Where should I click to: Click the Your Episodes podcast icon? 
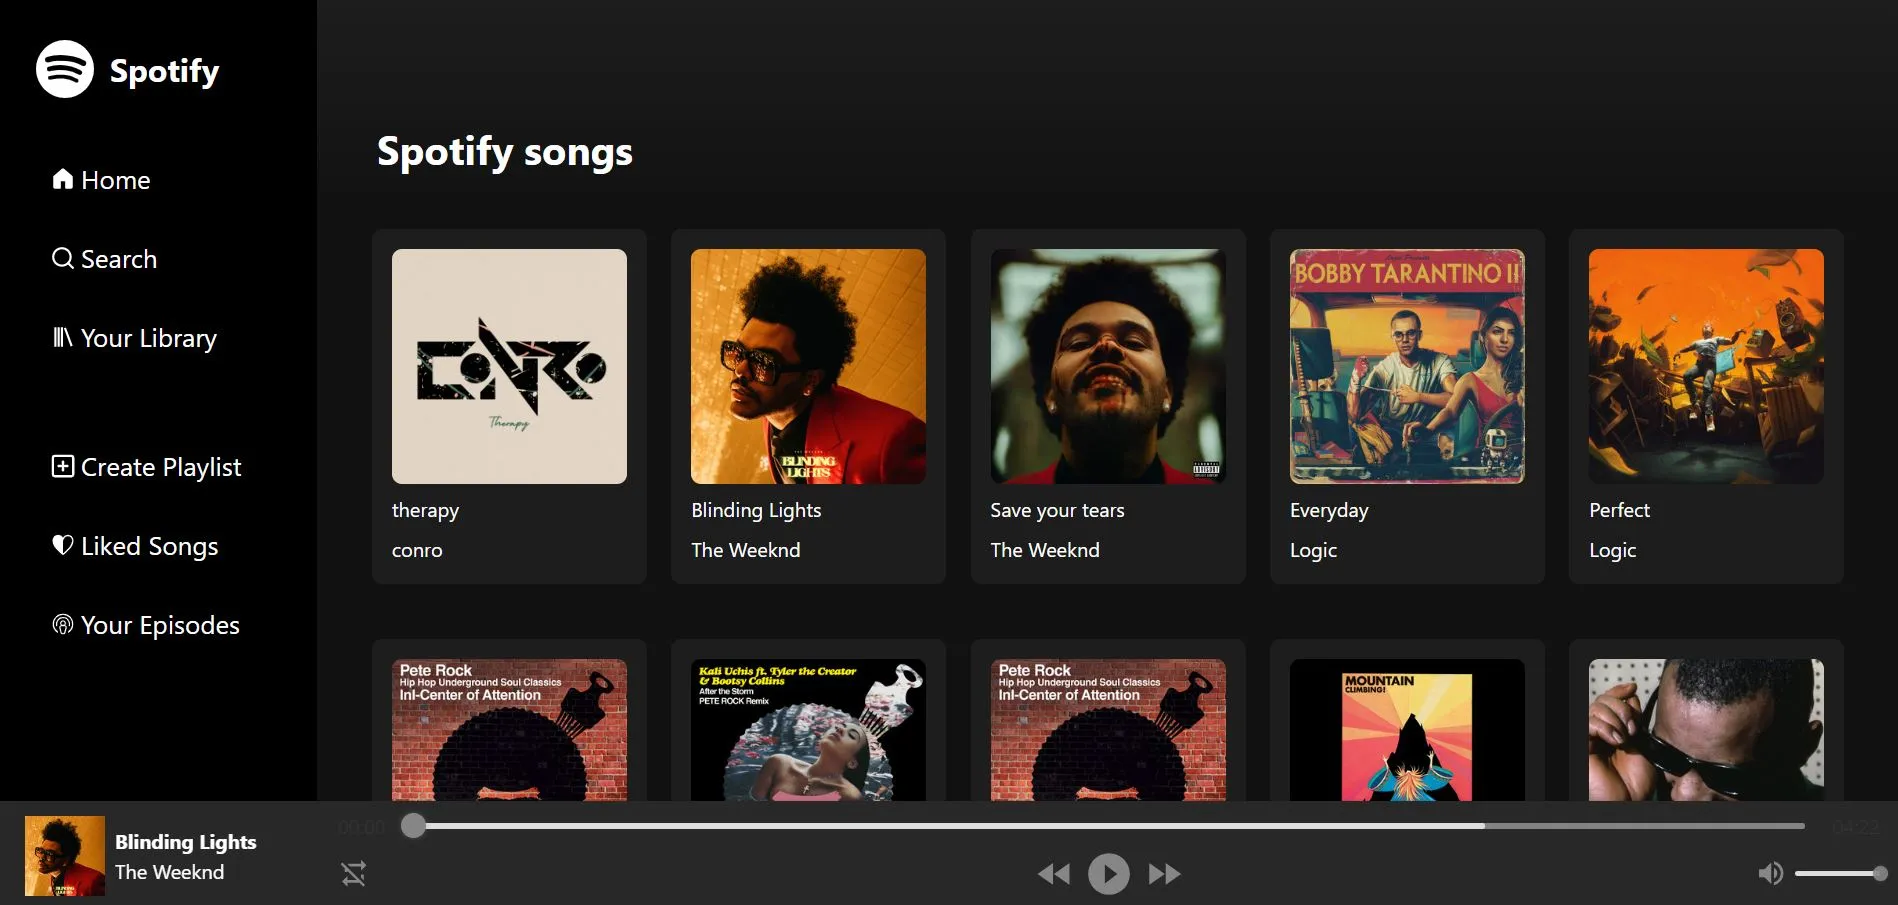point(63,624)
